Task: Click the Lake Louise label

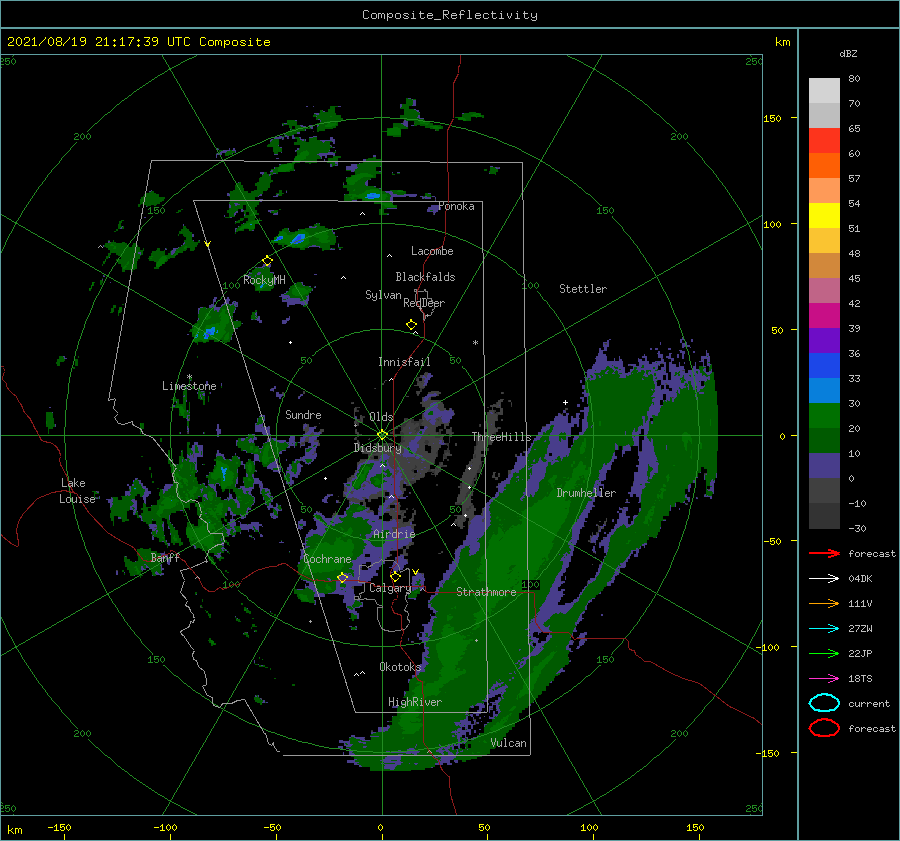Action: coord(78,491)
